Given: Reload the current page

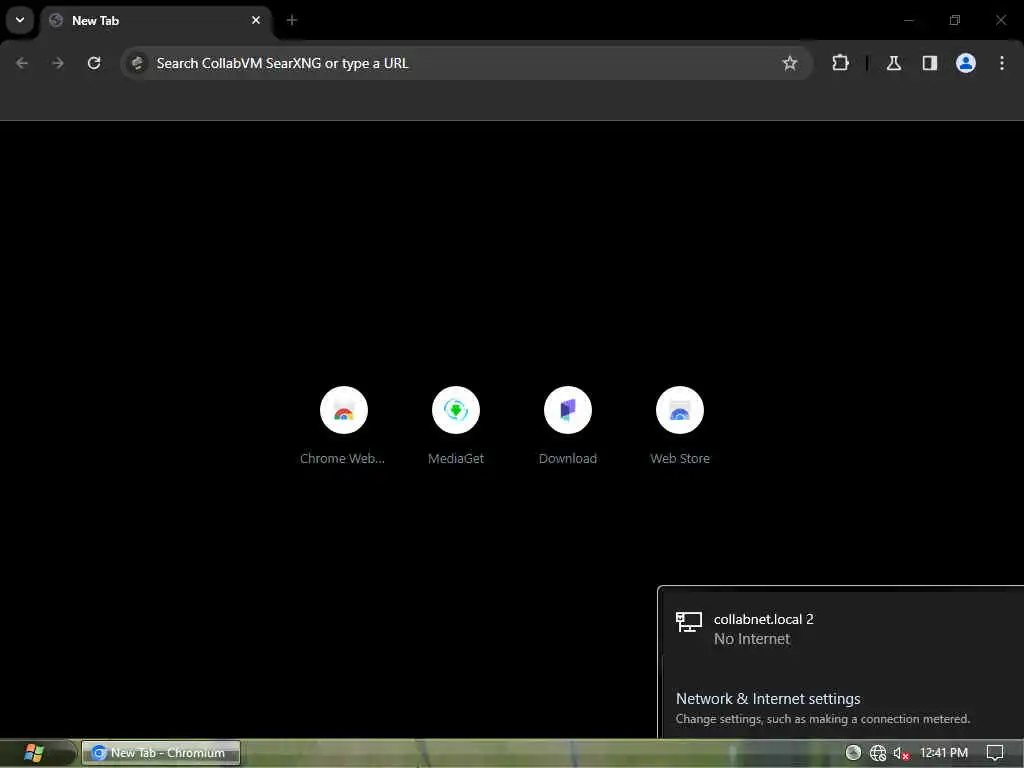Looking at the screenshot, I should (x=94, y=63).
